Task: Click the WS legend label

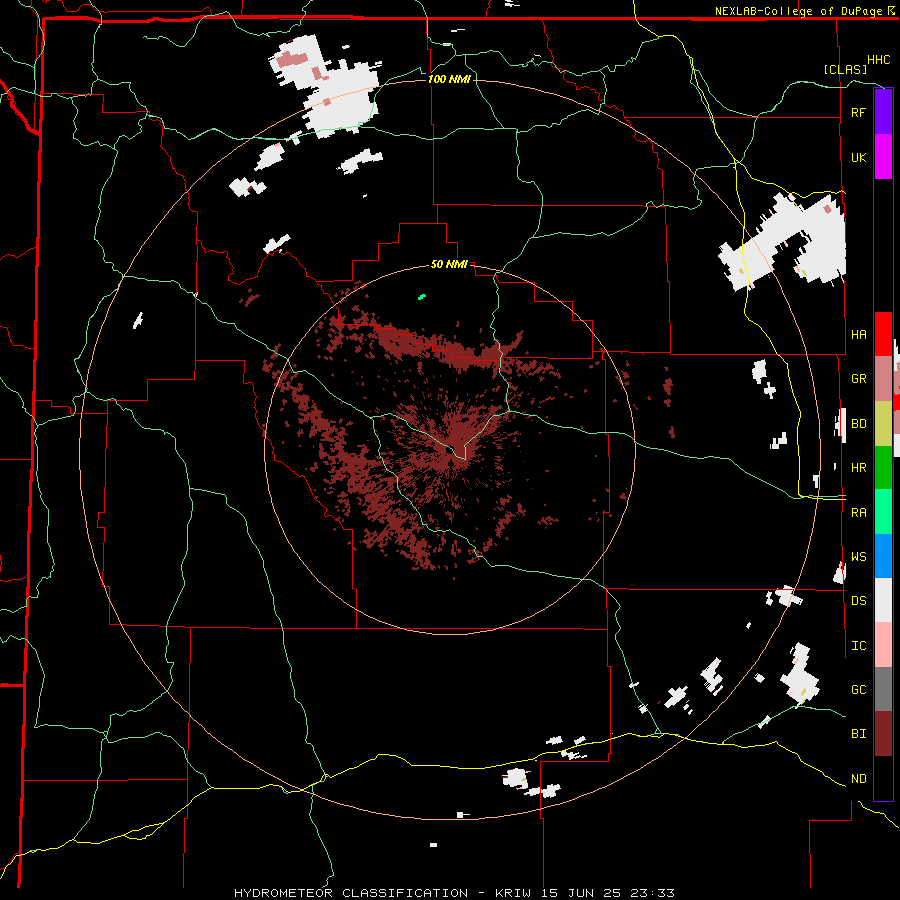Action: pyautogui.click(x=858, y=557)
